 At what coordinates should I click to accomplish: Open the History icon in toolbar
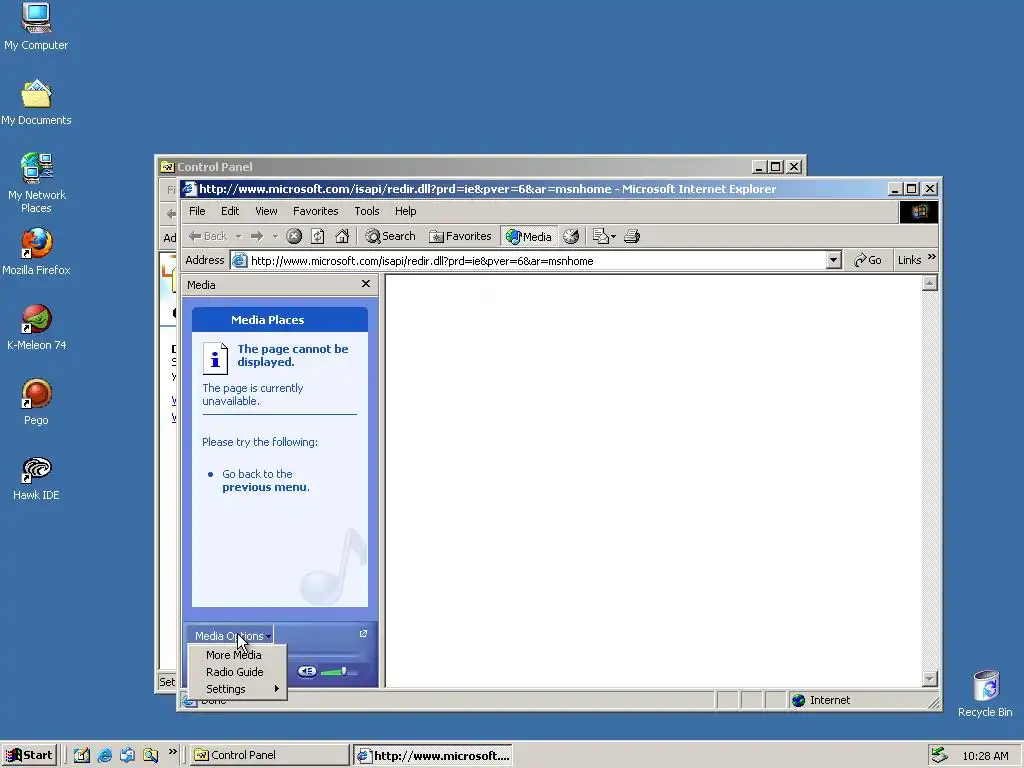point(571,236)
